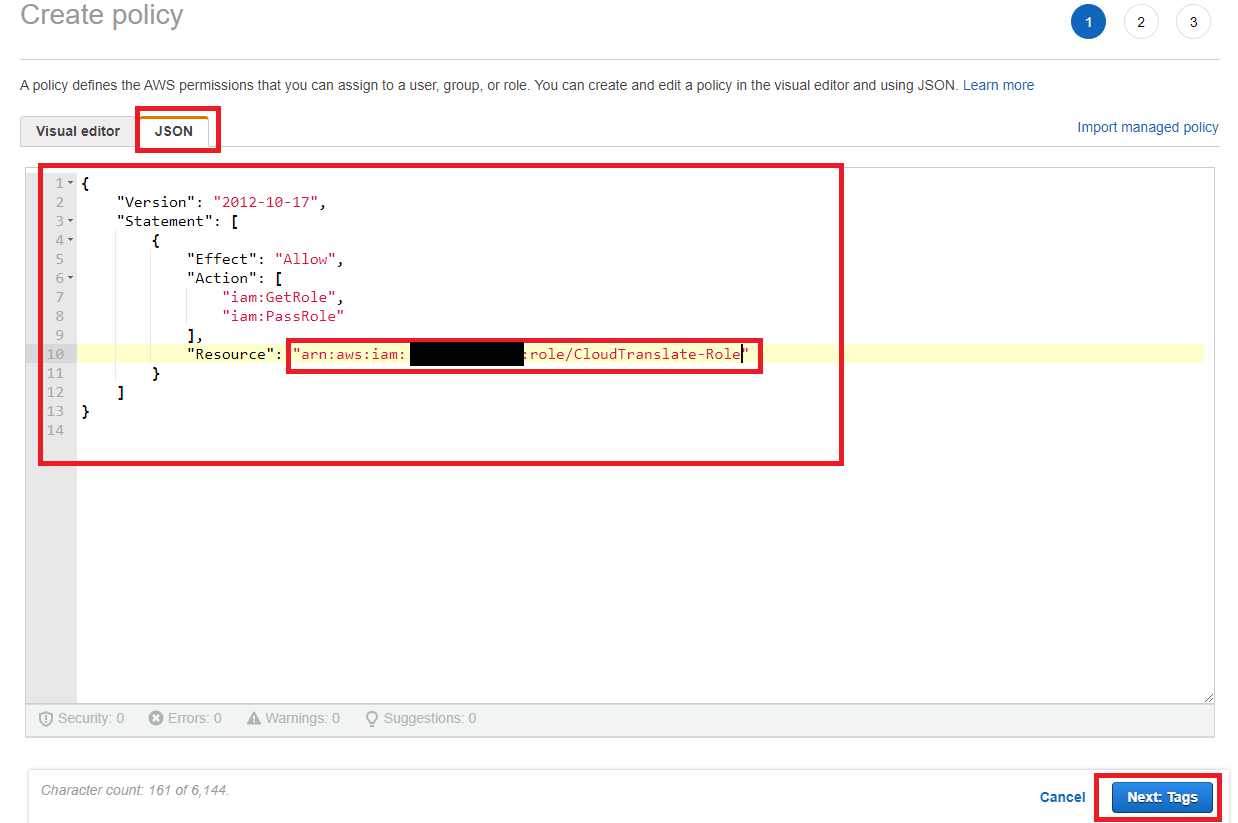Open the Learn more link
This screenshot has height=823, width=1238.
998,85
